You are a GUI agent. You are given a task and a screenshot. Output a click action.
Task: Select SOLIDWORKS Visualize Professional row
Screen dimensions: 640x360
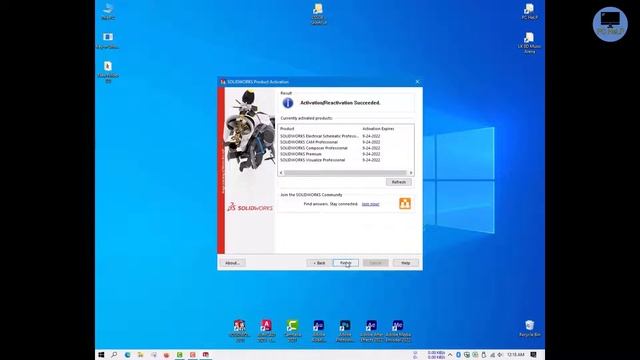click(x=345, y=160)
